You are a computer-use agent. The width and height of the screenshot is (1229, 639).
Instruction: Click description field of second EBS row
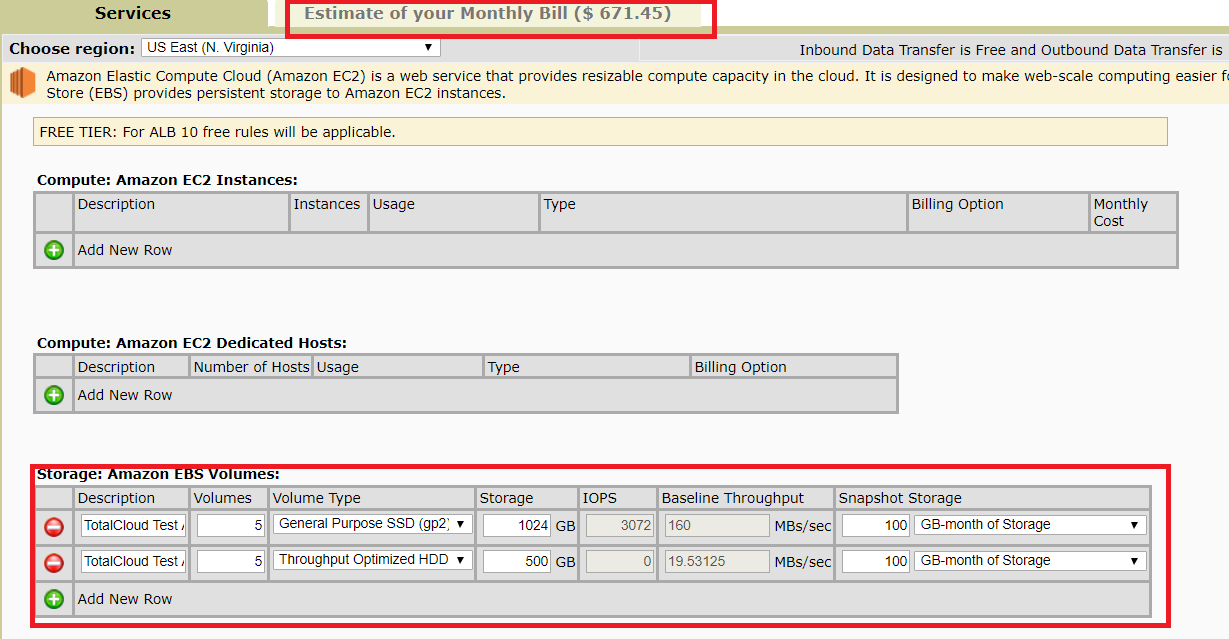coord(133,562)
